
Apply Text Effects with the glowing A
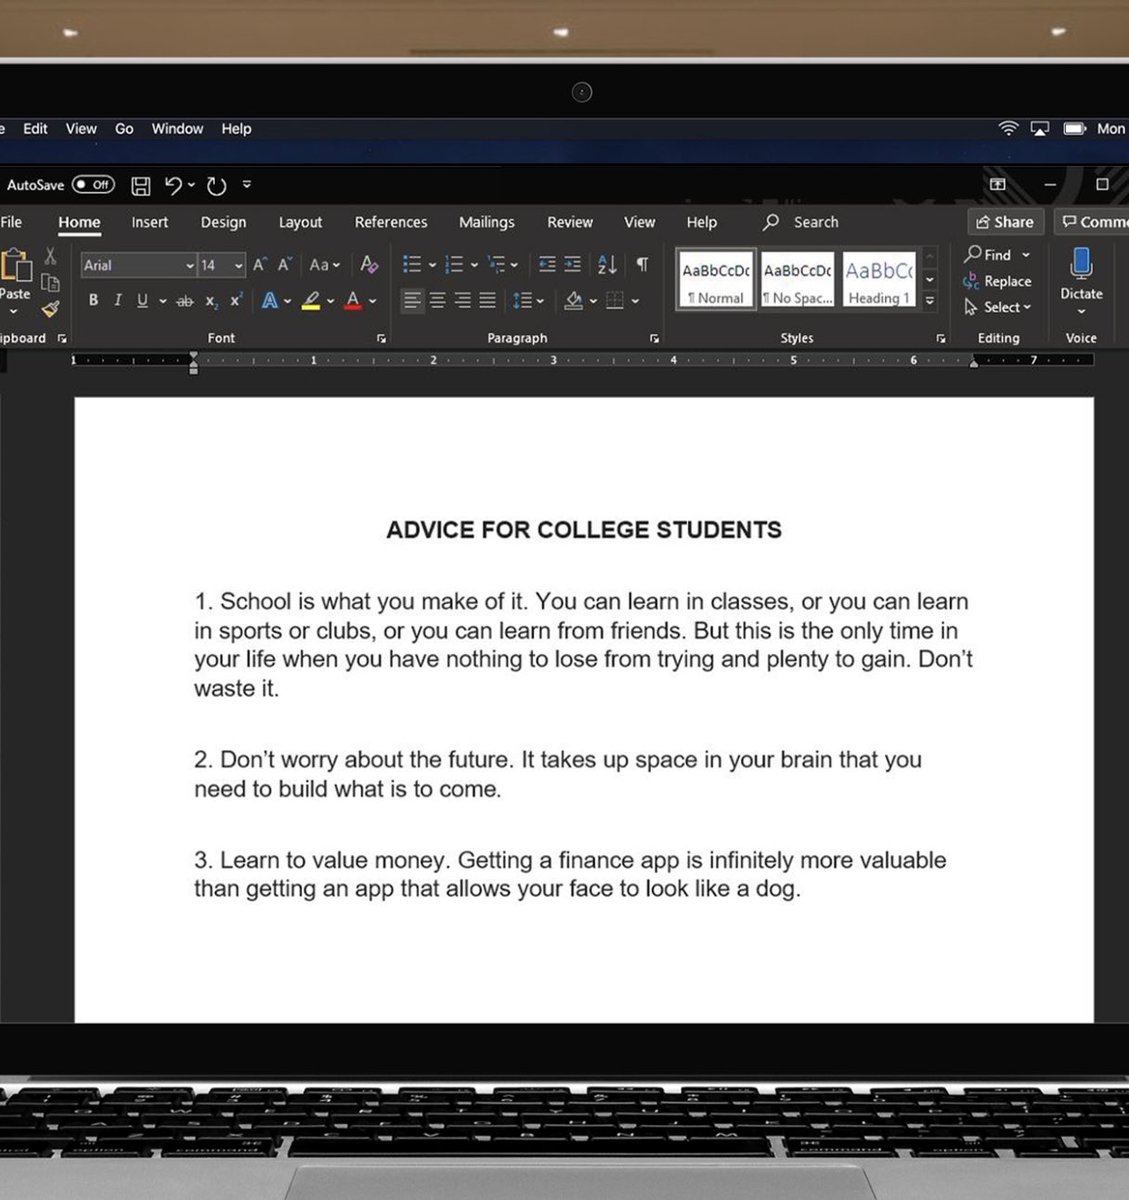coord(269,300)
